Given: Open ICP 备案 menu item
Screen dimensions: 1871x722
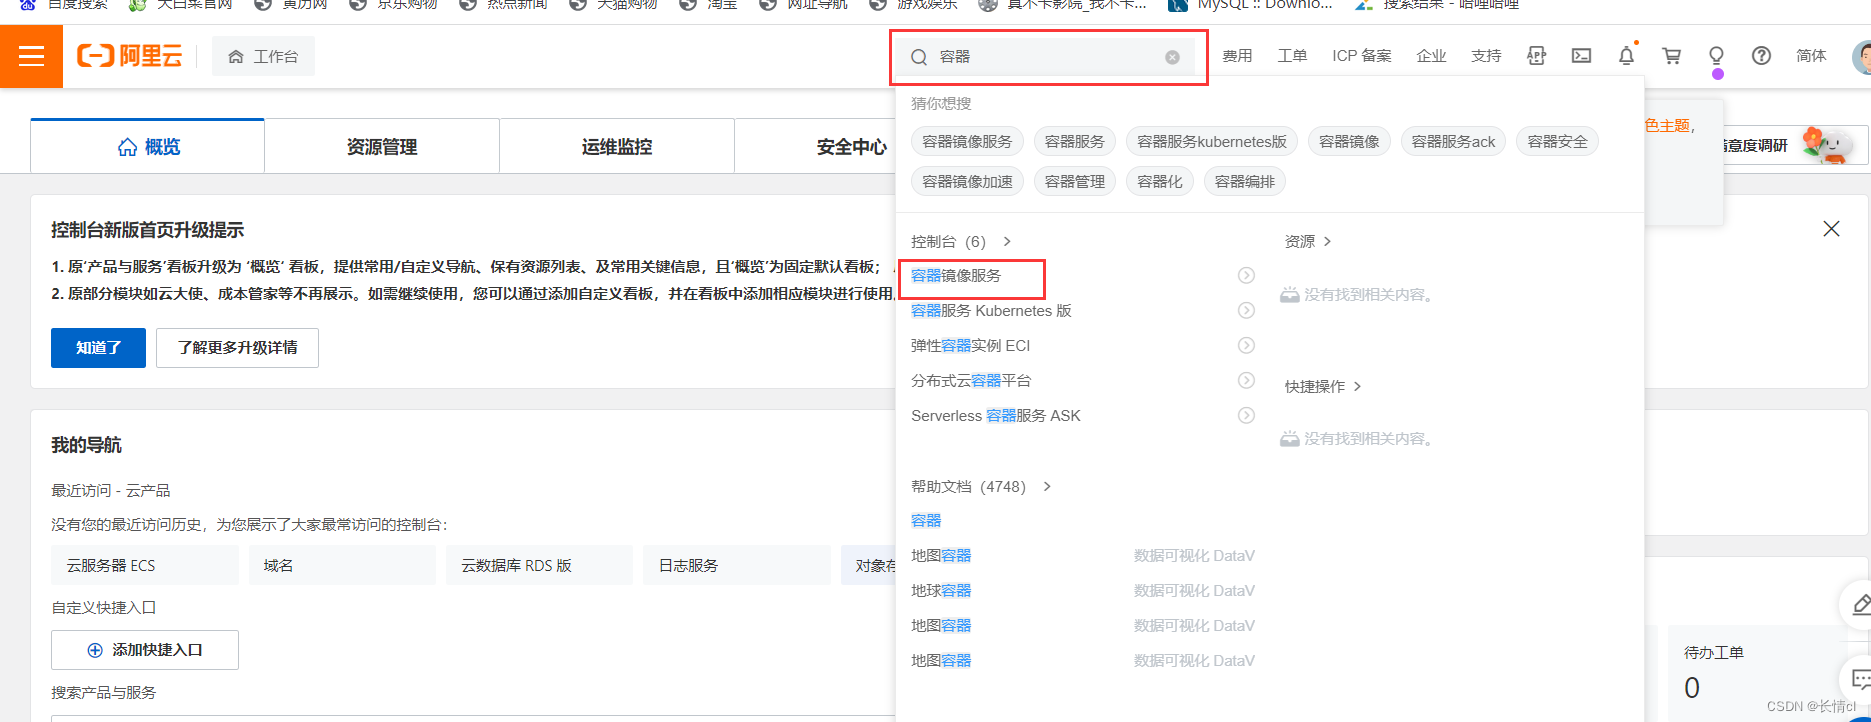Looking at the screenshot, I should point(1361,56).
